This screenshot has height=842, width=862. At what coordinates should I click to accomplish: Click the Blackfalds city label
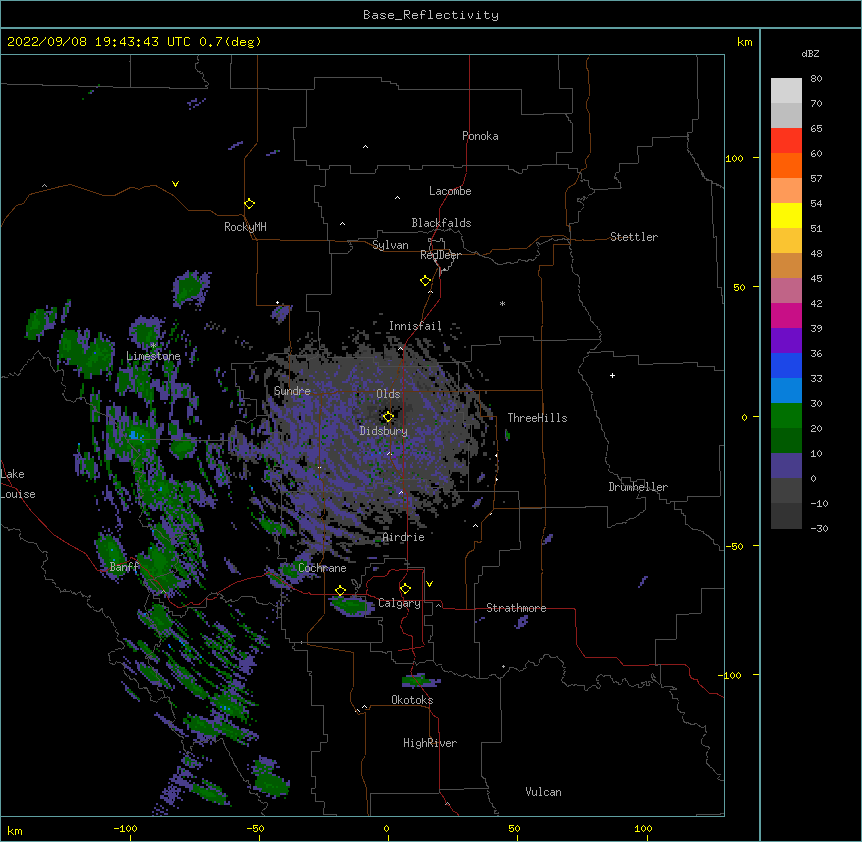[441, 223]
